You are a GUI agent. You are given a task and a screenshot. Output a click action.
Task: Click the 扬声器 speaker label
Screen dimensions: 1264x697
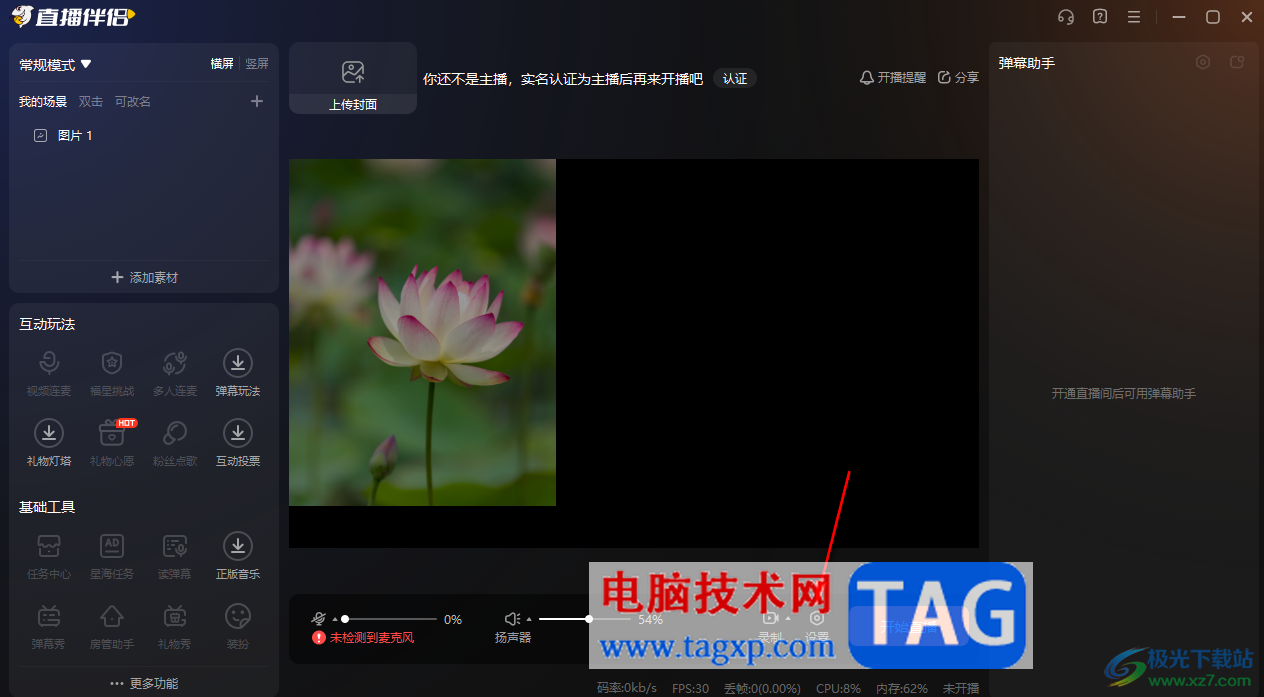[x=513, y=637]
